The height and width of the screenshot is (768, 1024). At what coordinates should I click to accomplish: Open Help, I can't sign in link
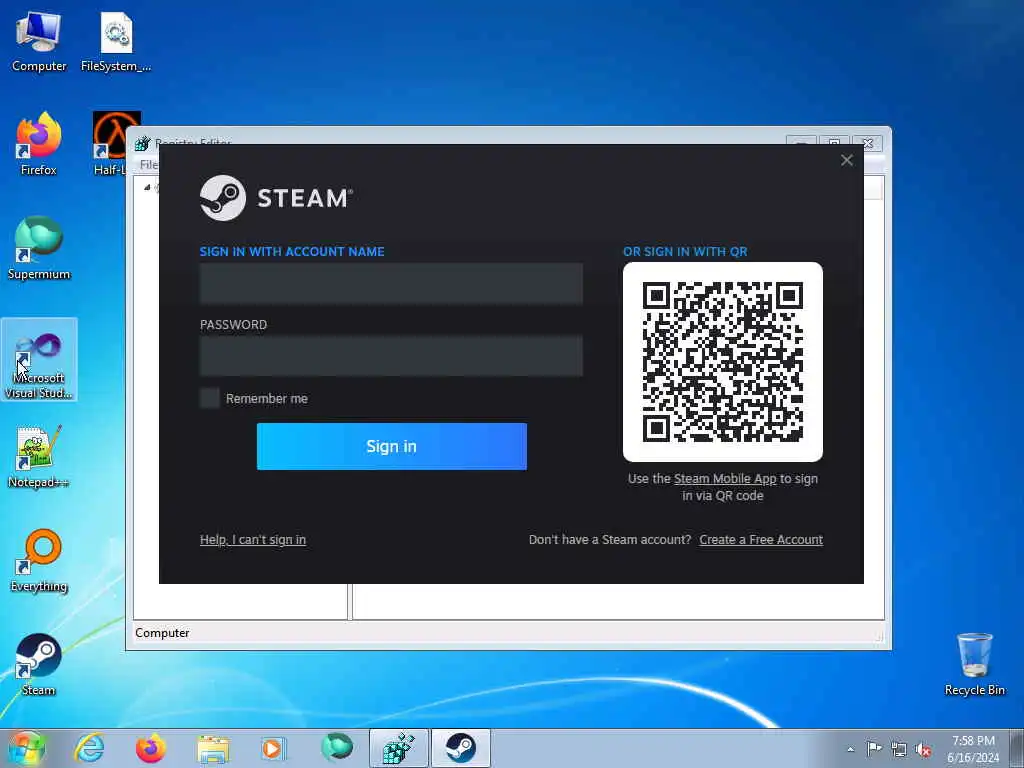(x=253, y=539)
